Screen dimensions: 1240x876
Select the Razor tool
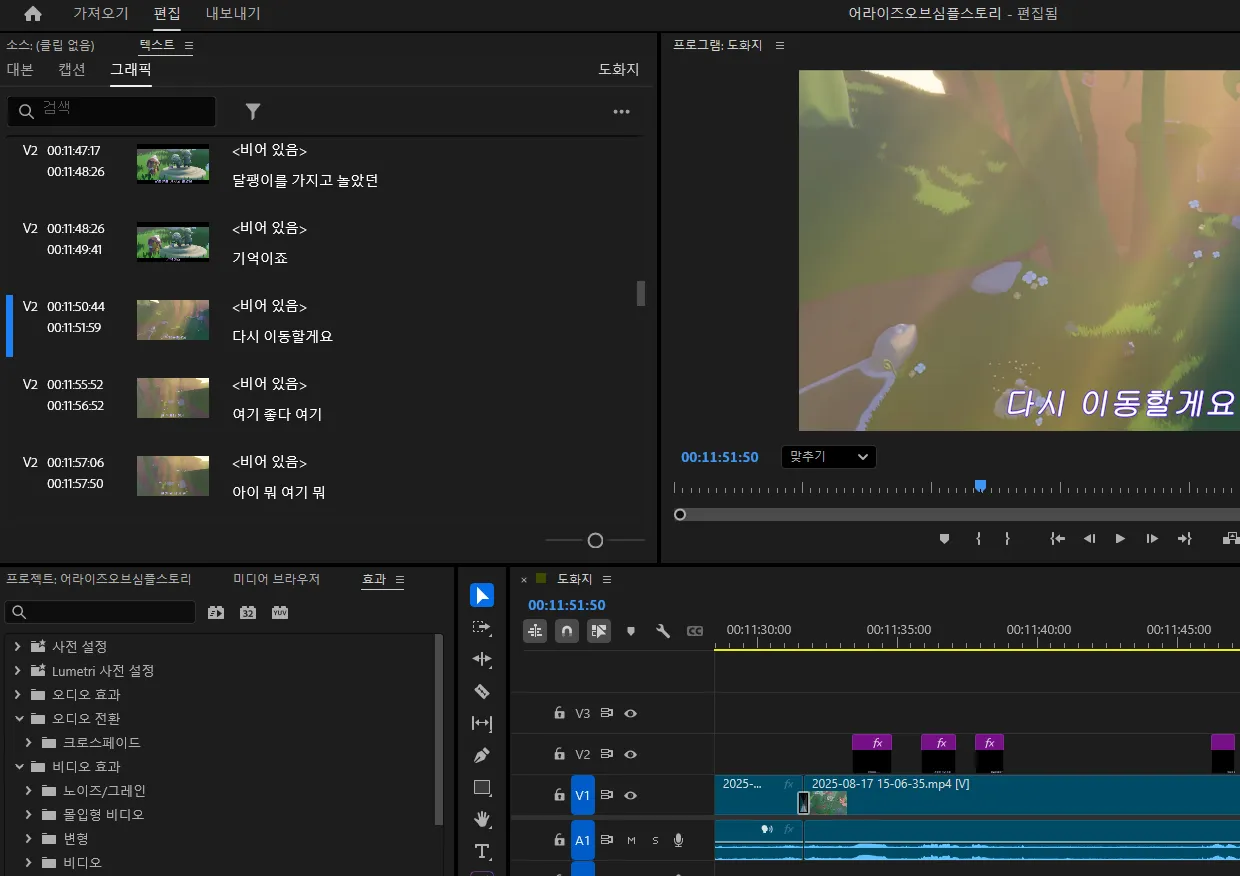pyautogui.click(x=482, y=691)
